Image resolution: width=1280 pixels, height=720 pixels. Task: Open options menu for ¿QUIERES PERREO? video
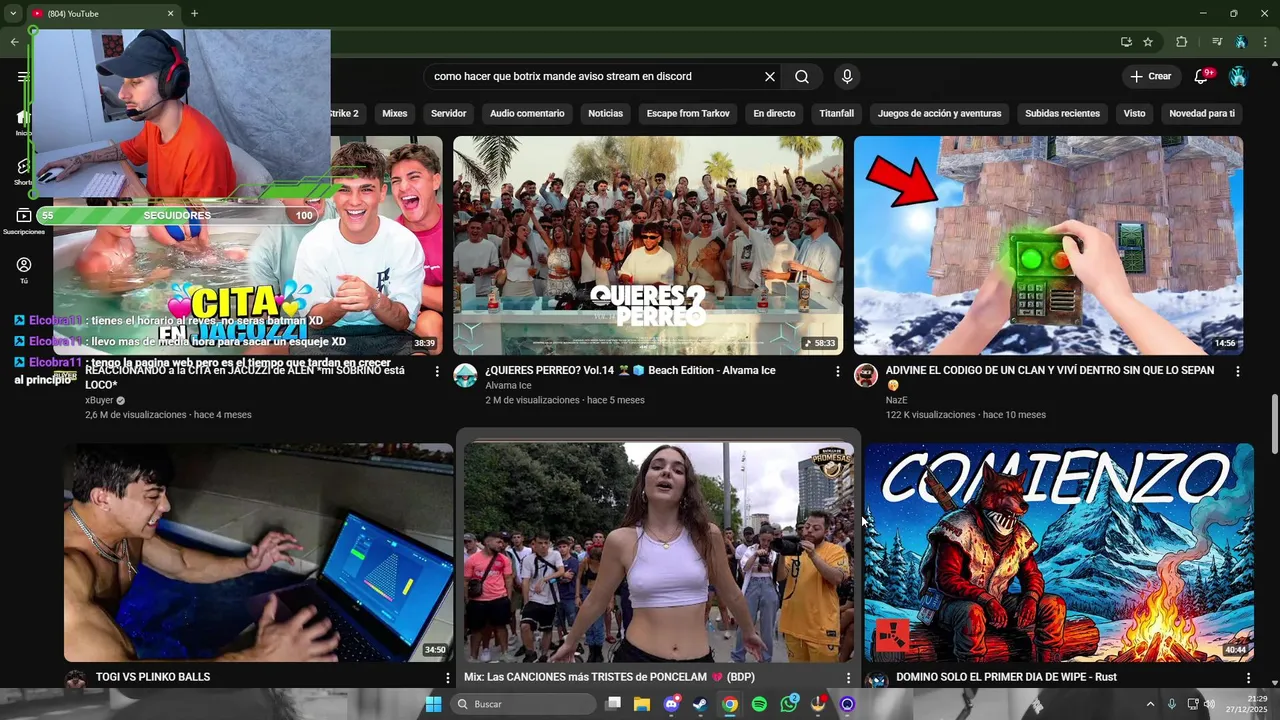click(x=838, y=371)
